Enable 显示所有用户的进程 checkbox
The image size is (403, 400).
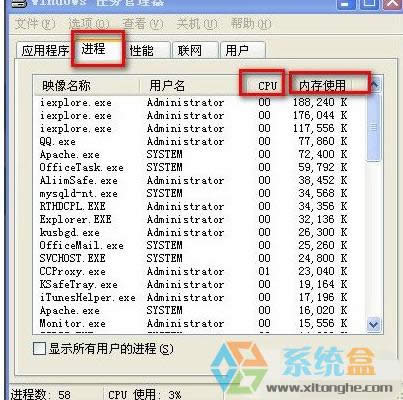(x=40, y=349)
